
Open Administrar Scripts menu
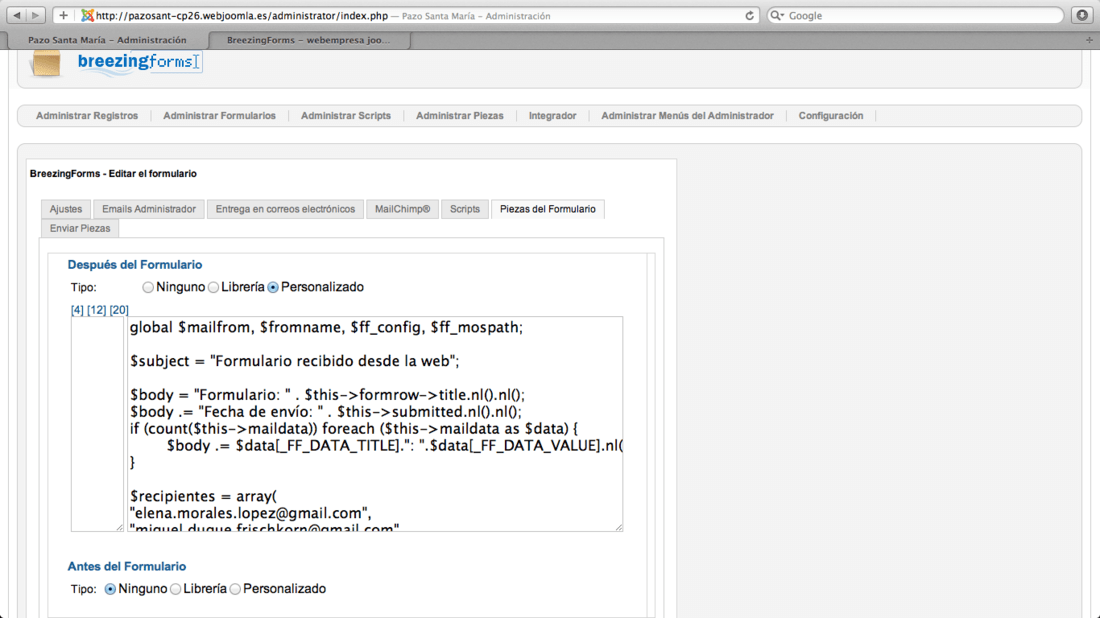pos(346,116)
